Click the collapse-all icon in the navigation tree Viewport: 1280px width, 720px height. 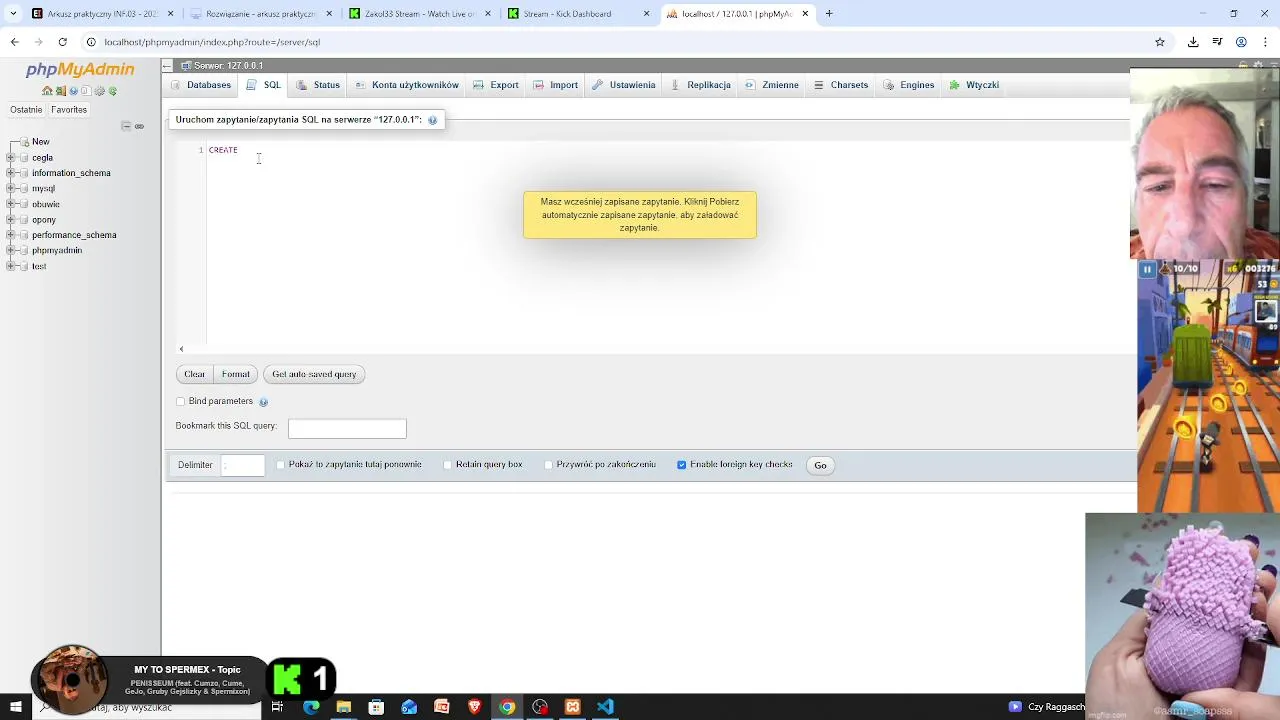pyautogui.click(x=126, y=126)
